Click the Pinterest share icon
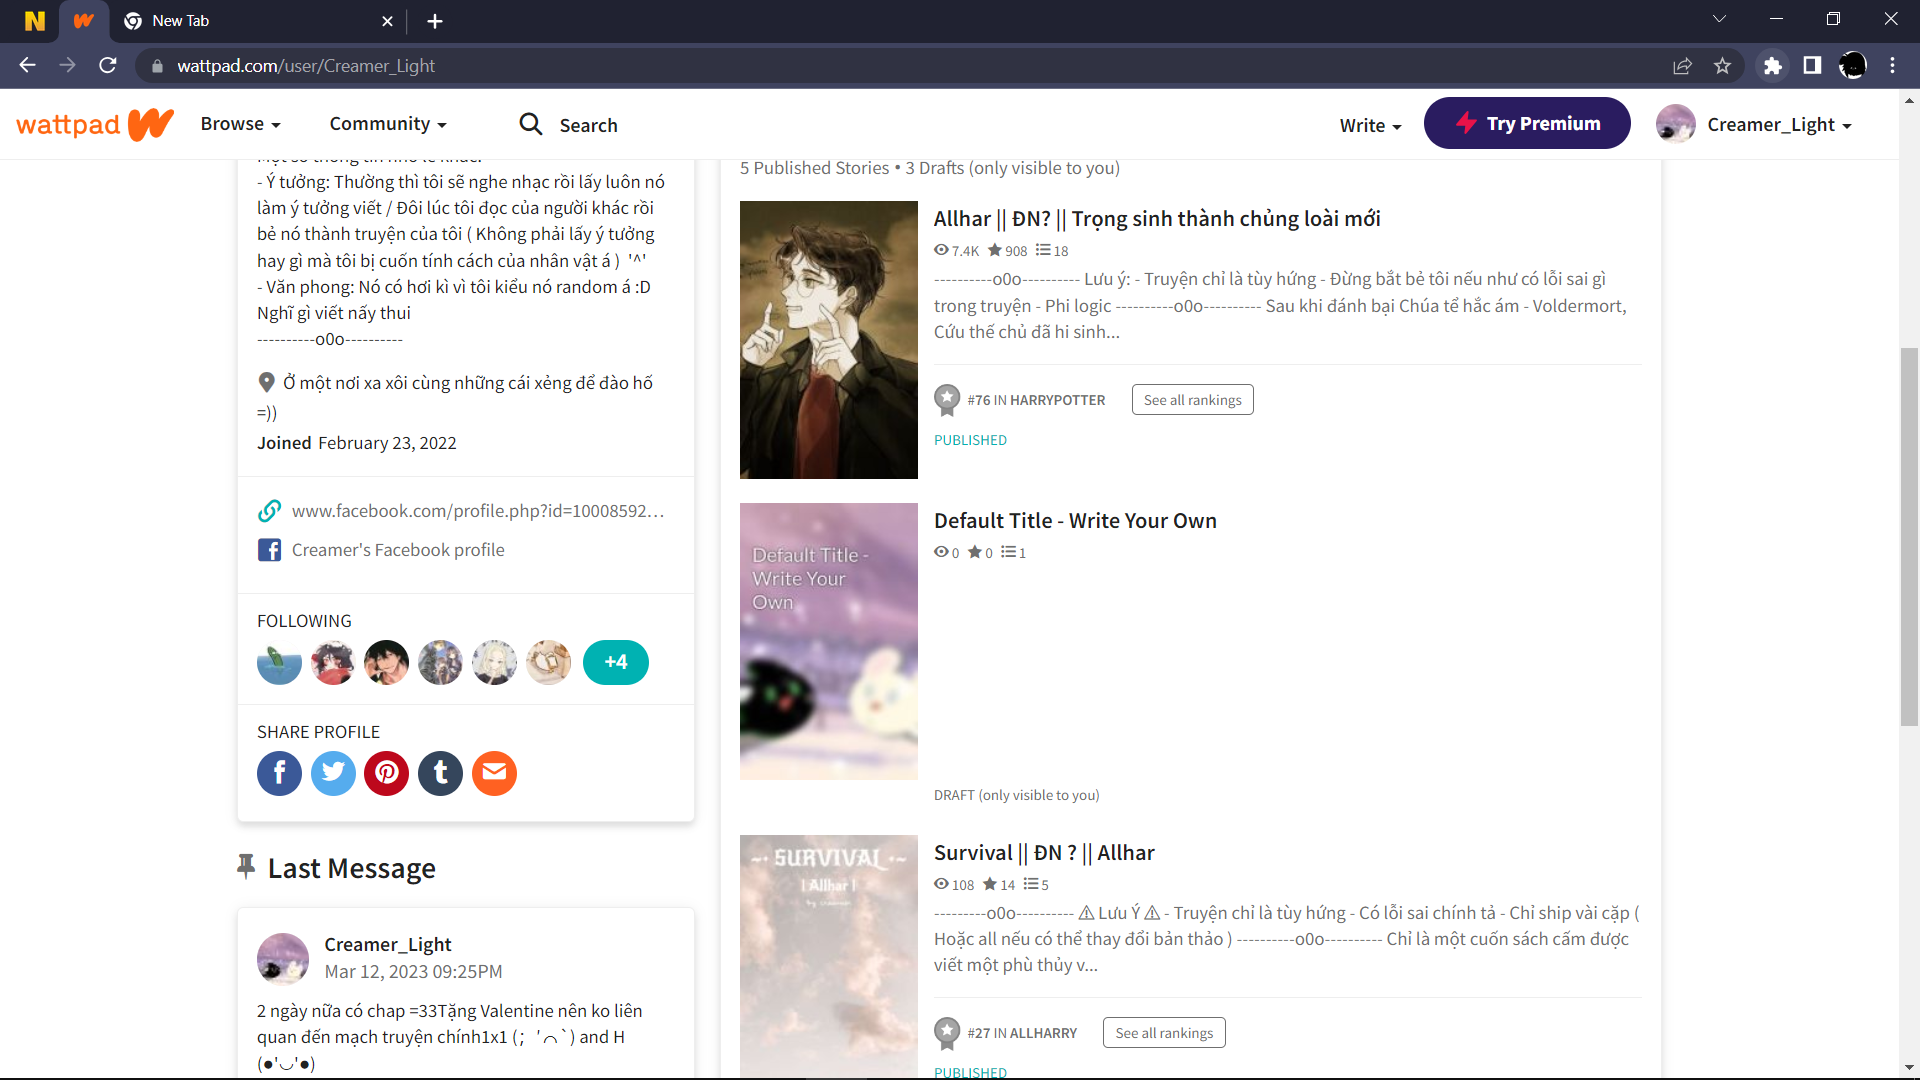 tap(387, 773)
